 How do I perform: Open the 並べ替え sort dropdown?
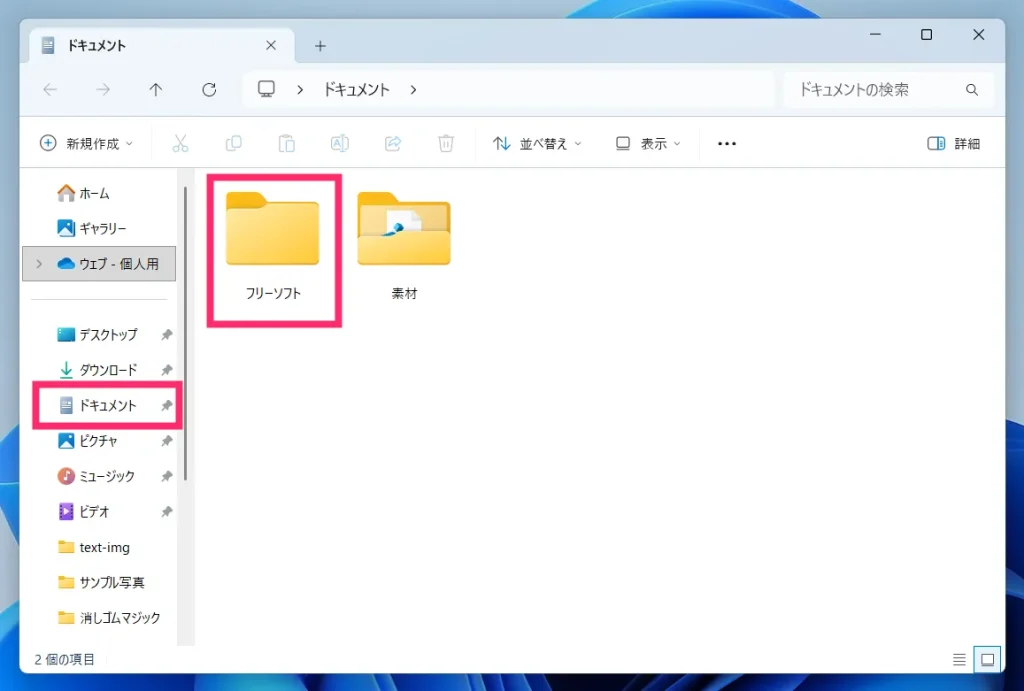537,144
